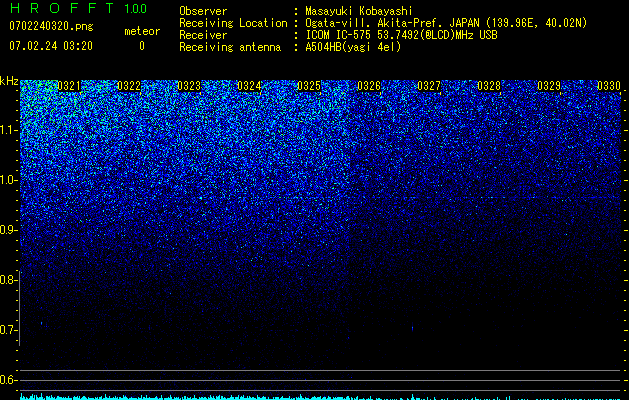Click the 0.9 kHz axis label
Viewport: 629px width, 400px height.
click(9, 230)
